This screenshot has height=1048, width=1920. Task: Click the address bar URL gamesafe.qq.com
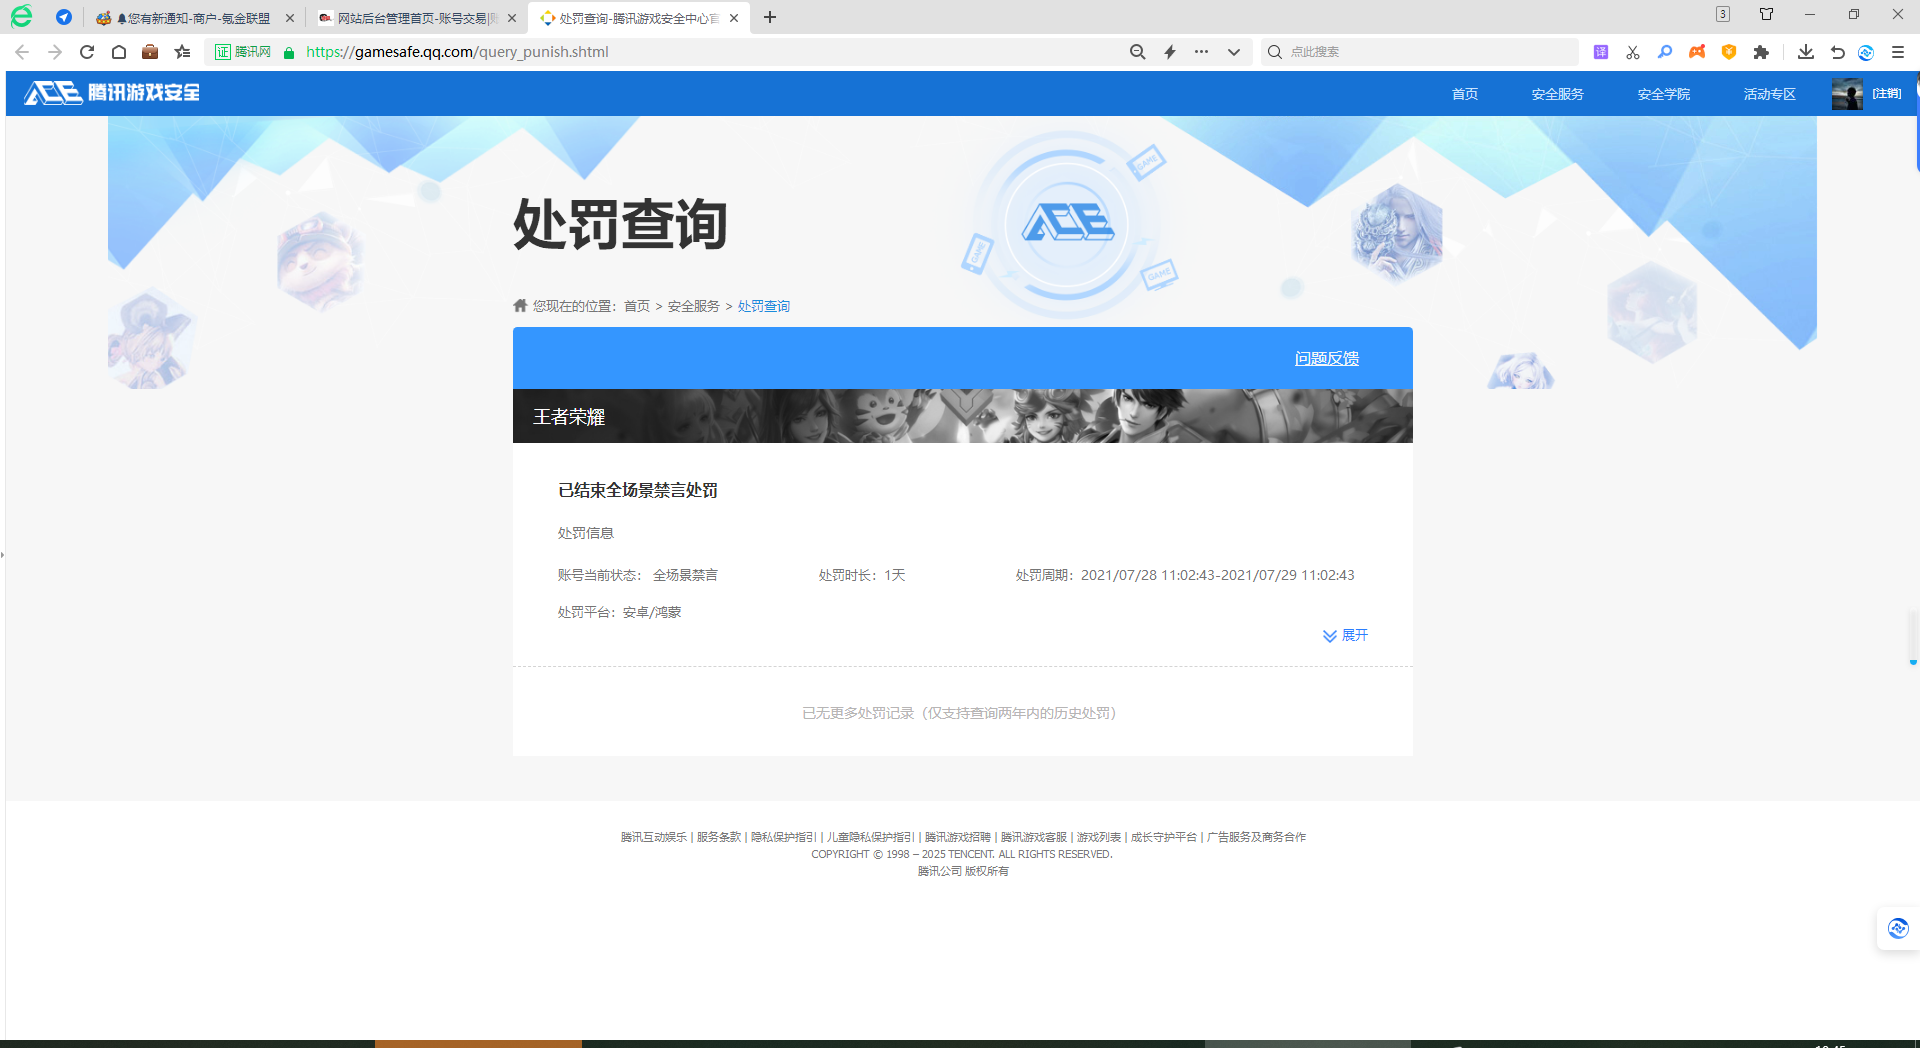pyautogui.click(x=457, y=52)
